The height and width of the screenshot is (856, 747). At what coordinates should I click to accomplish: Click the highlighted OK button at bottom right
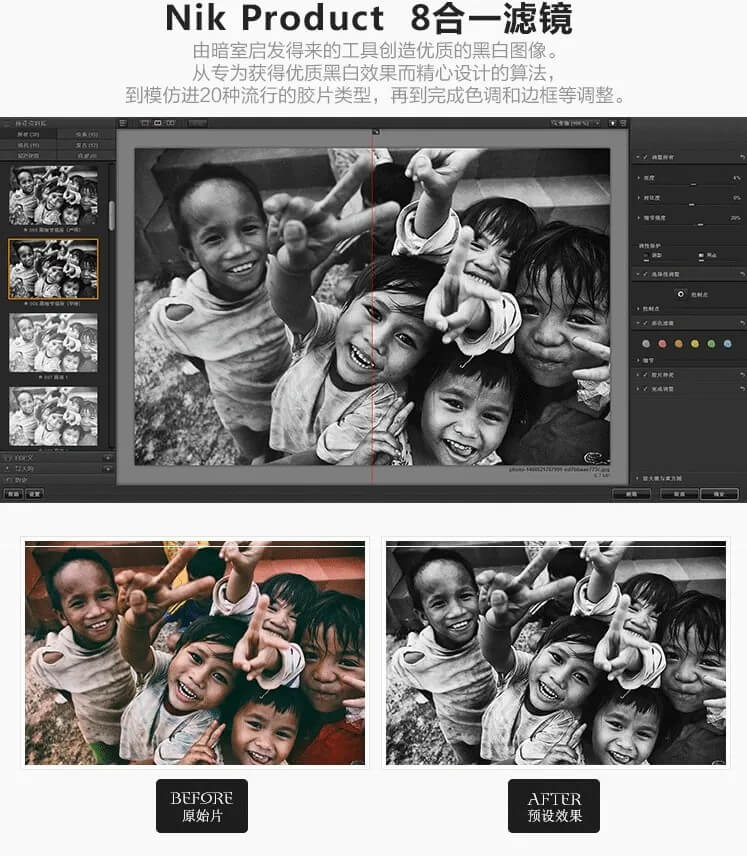coord(719,494)
